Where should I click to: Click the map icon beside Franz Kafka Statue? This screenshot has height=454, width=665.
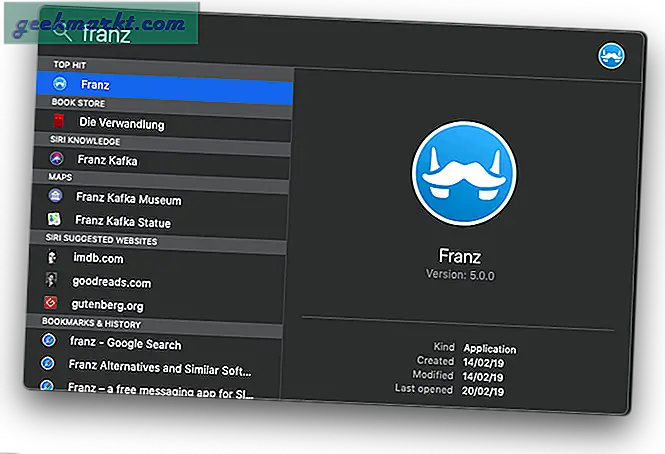(55, 220)
